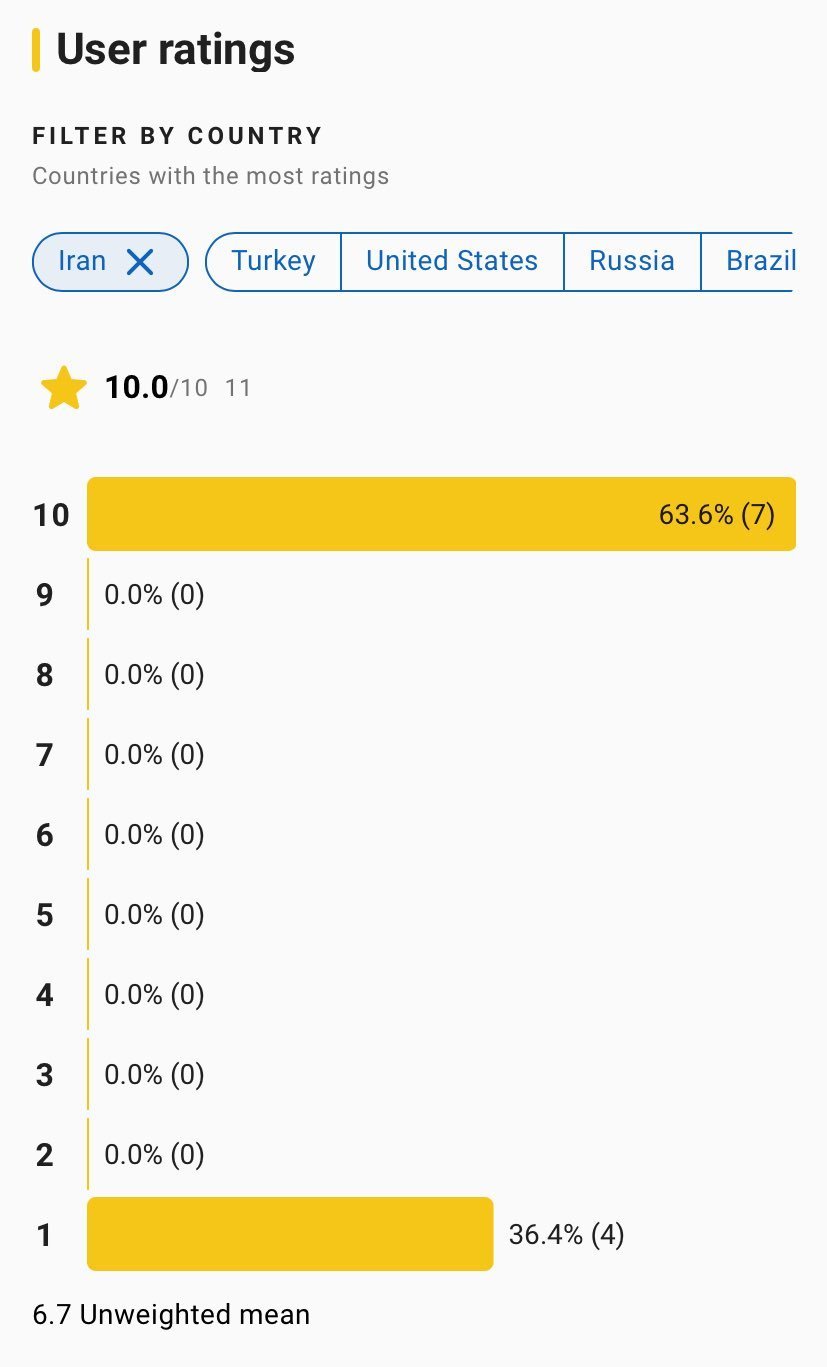Filter ratings by Russia
This screenshot has width=827, height=1367.
coord(632,261)
